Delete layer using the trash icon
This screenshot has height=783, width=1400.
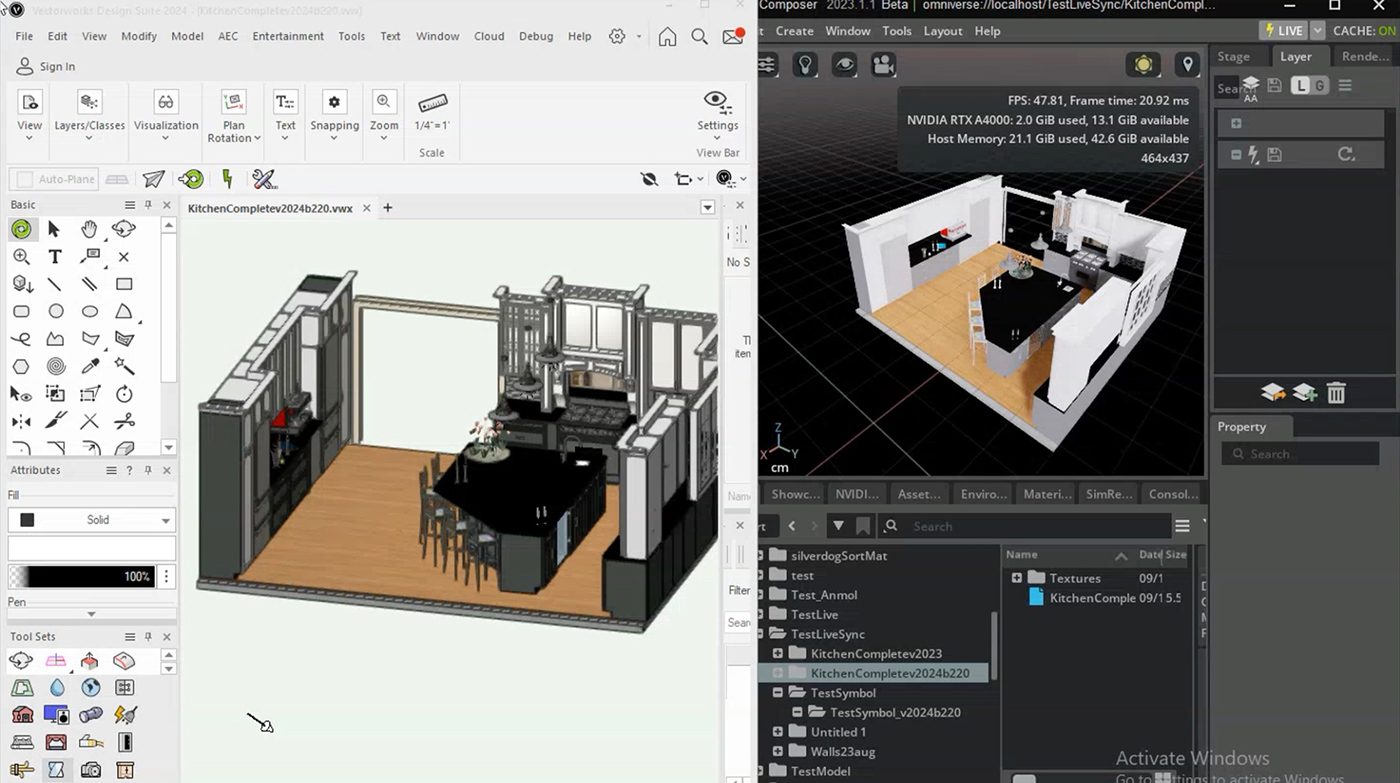pyautogui.click(x=1336, y=393)
